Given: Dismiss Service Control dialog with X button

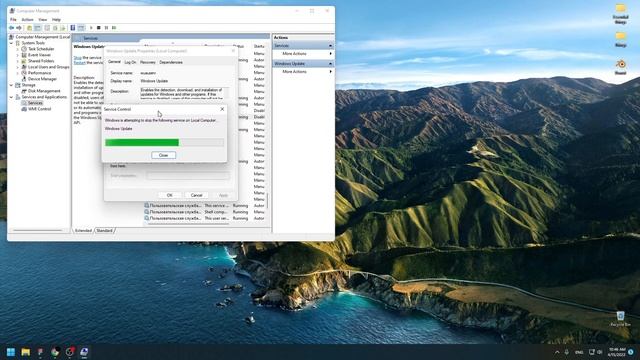Looking at the screenshot, I should click(222, 109).
